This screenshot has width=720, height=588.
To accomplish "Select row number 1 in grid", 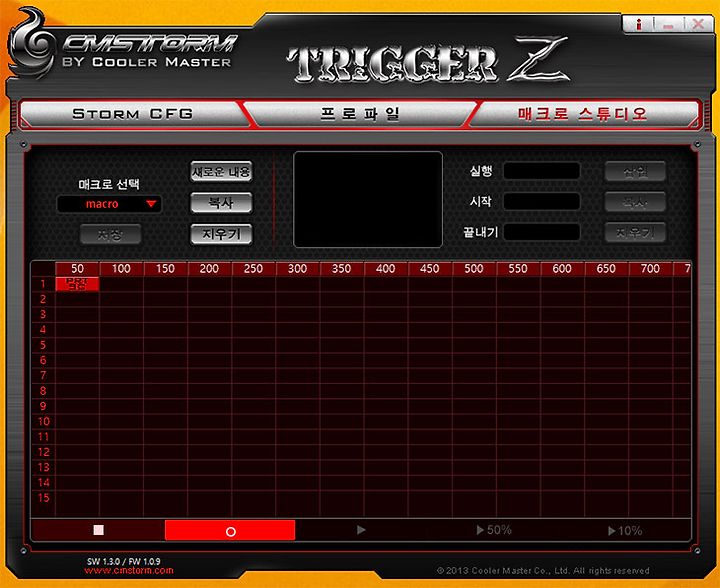I will click(x=43, y=284).
